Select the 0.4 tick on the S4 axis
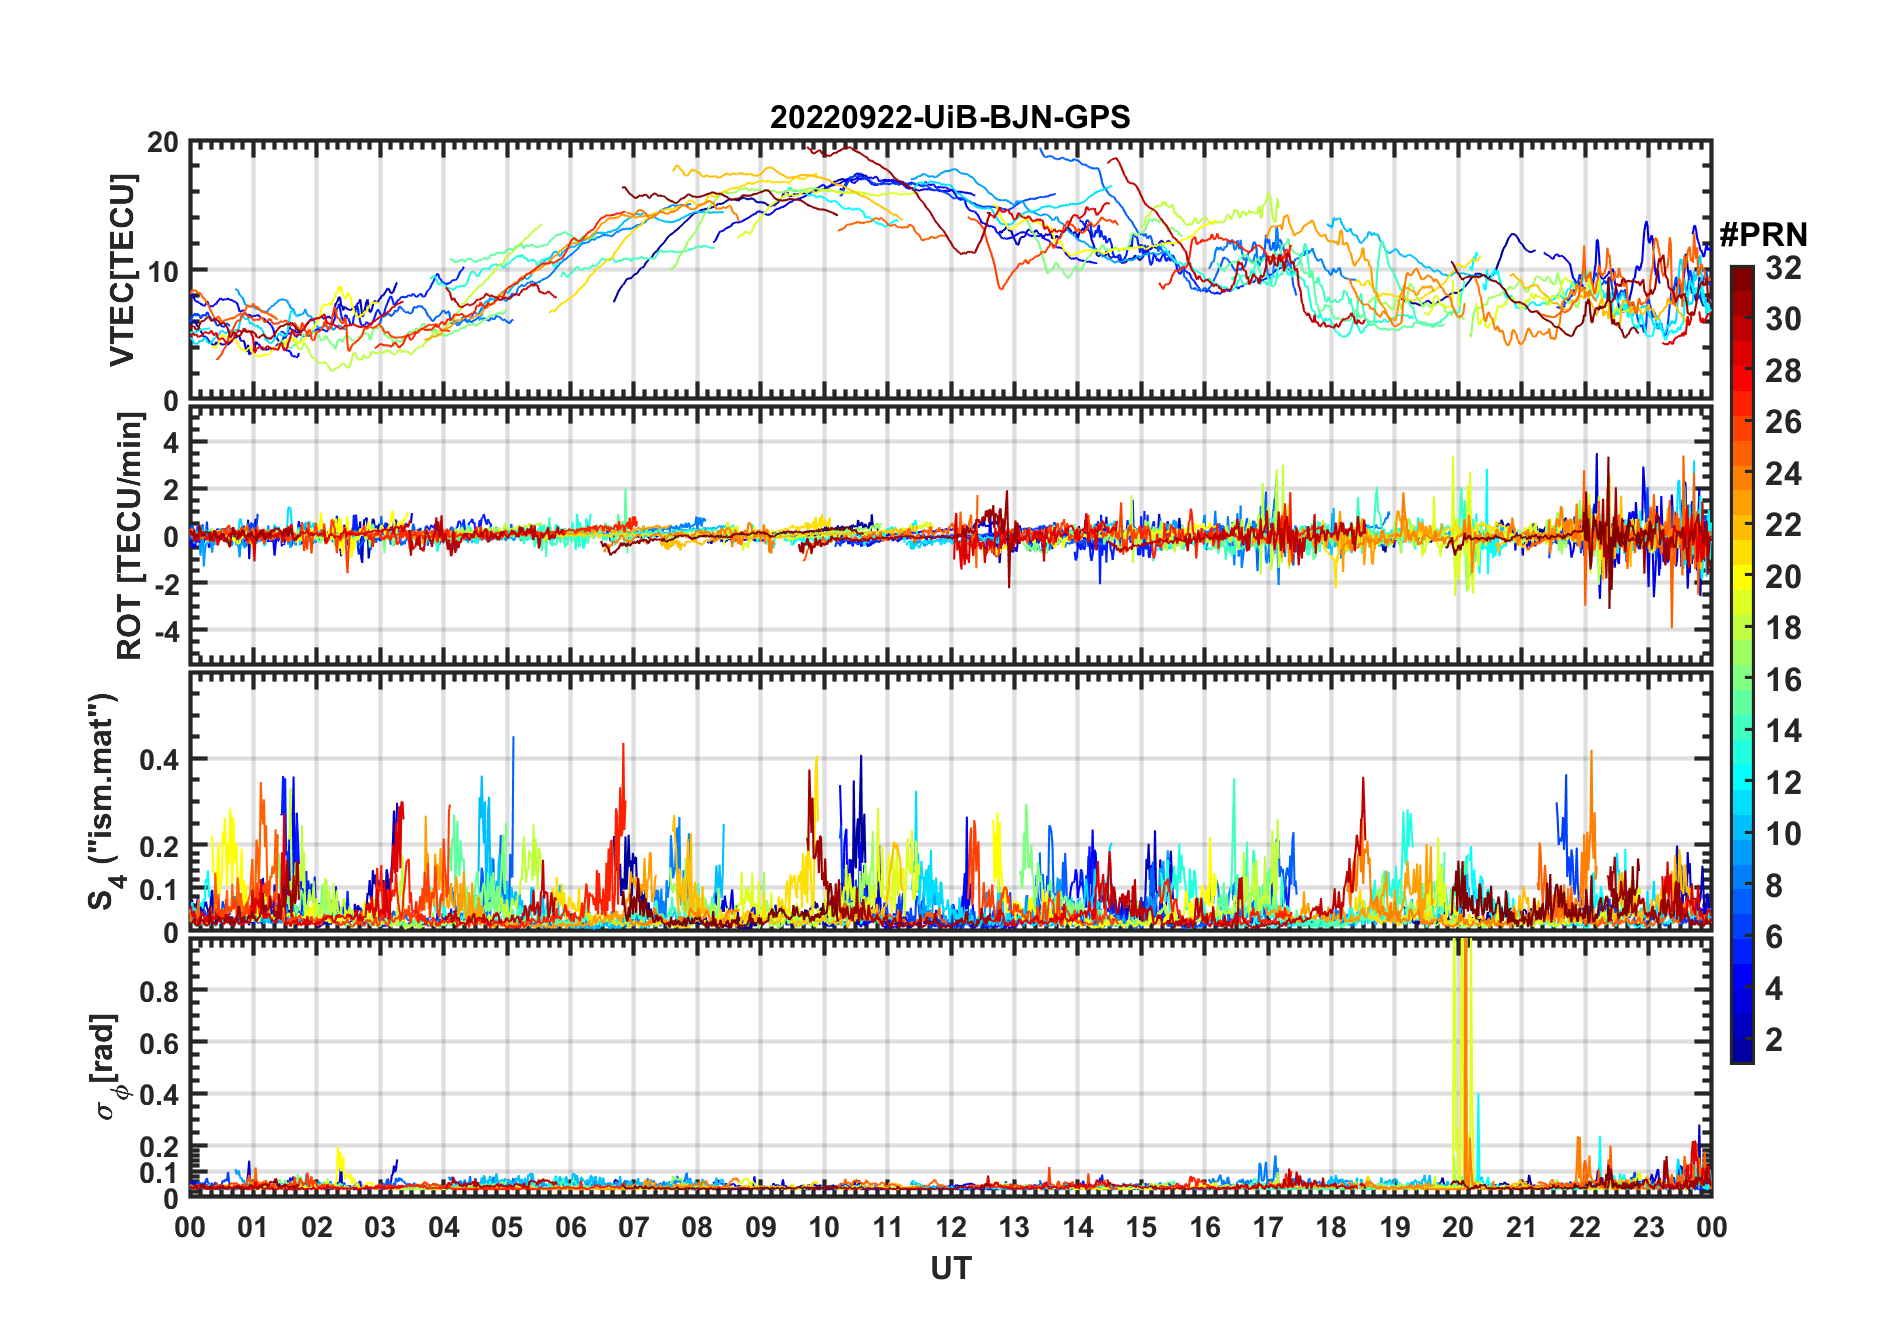 pyautogui.click(x=158, y=760)
